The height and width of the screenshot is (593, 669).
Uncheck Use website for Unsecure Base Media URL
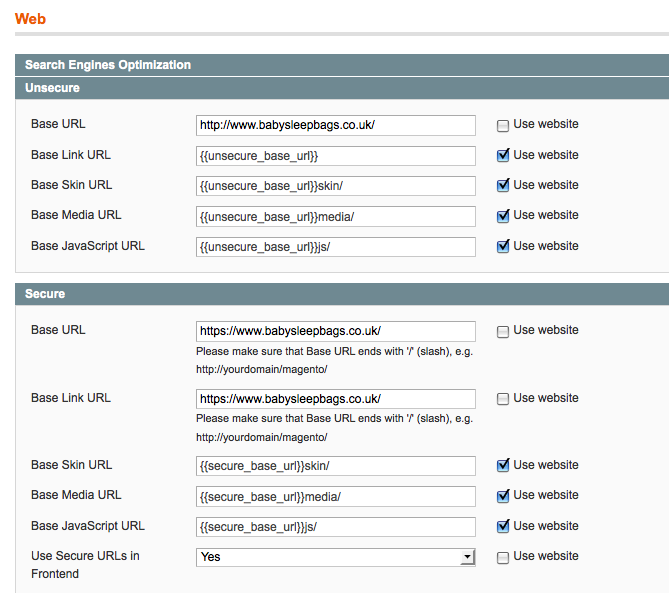pyautogui.click(x=503, y=216)
